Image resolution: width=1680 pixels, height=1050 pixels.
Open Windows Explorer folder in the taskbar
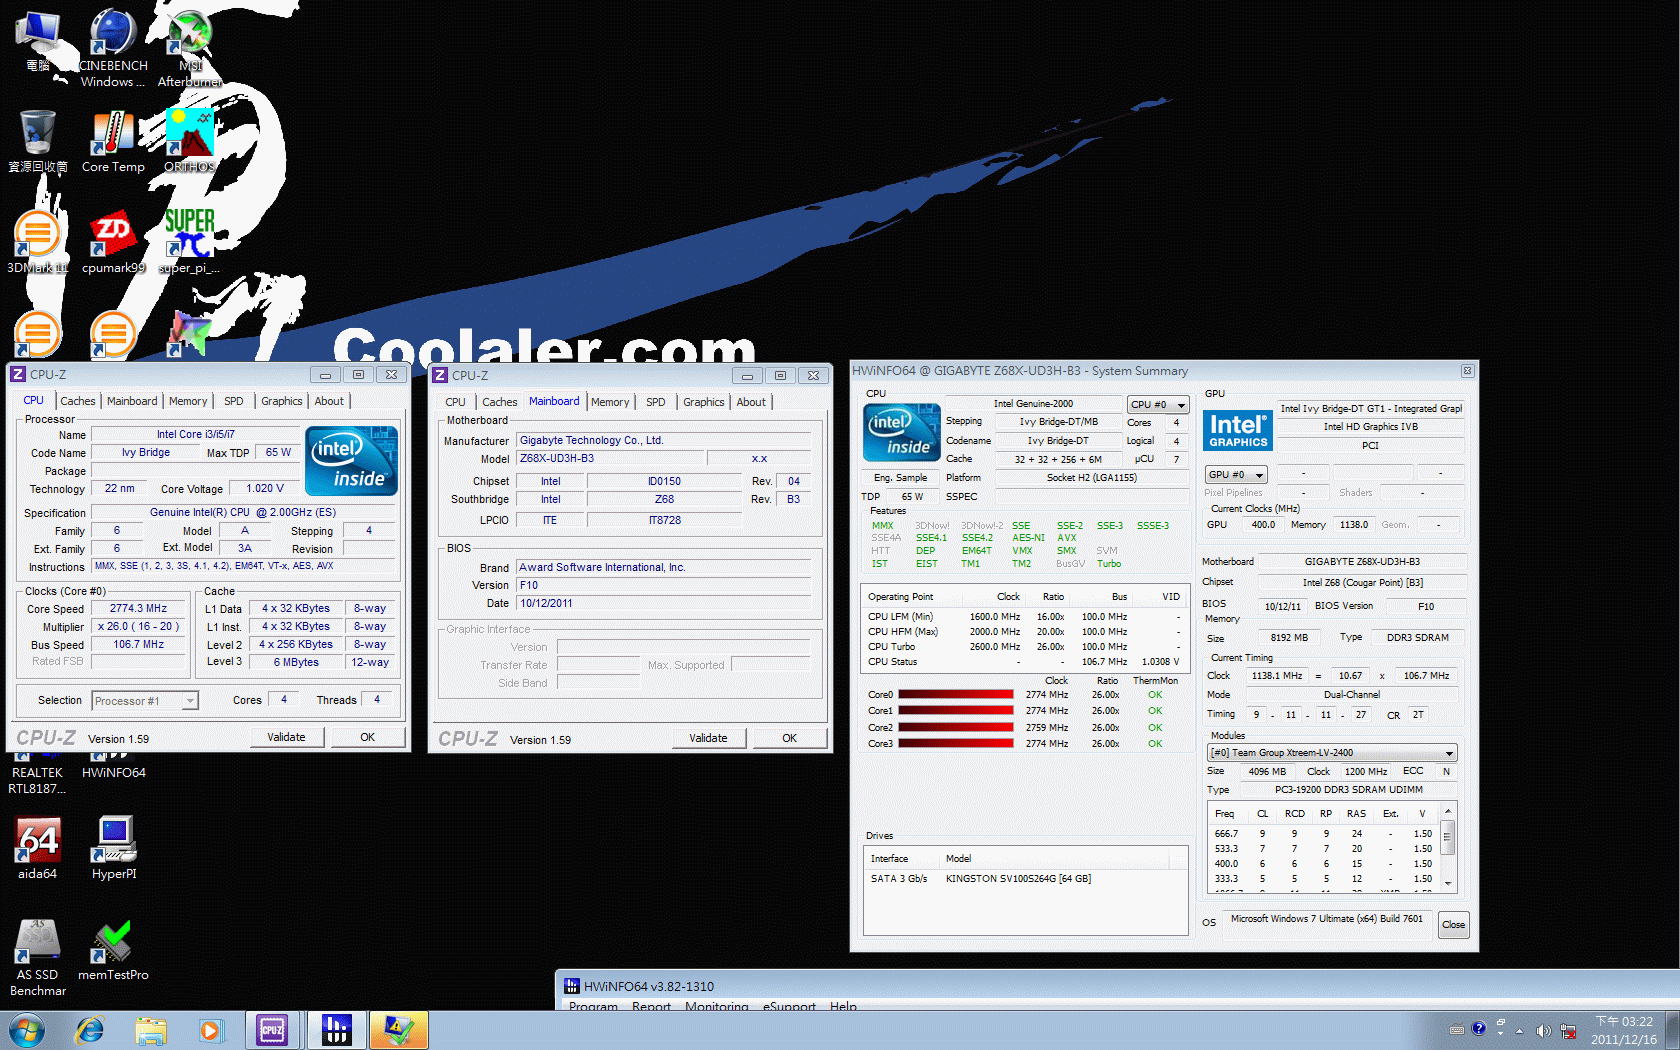[x=151, y=1030]
